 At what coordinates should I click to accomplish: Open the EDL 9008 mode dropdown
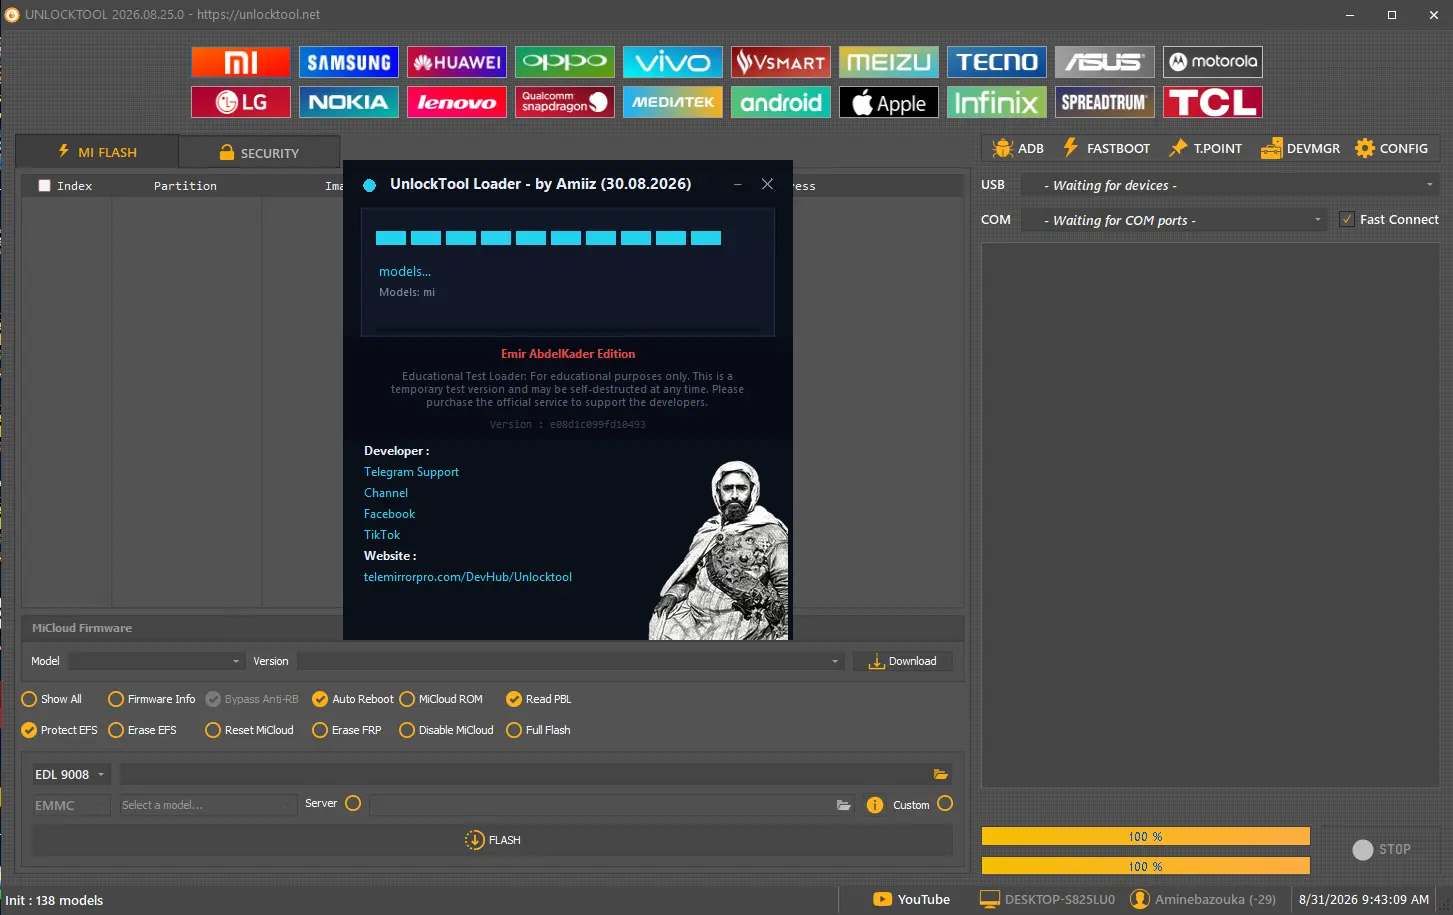pyautogui.click(x=71, y=774)
